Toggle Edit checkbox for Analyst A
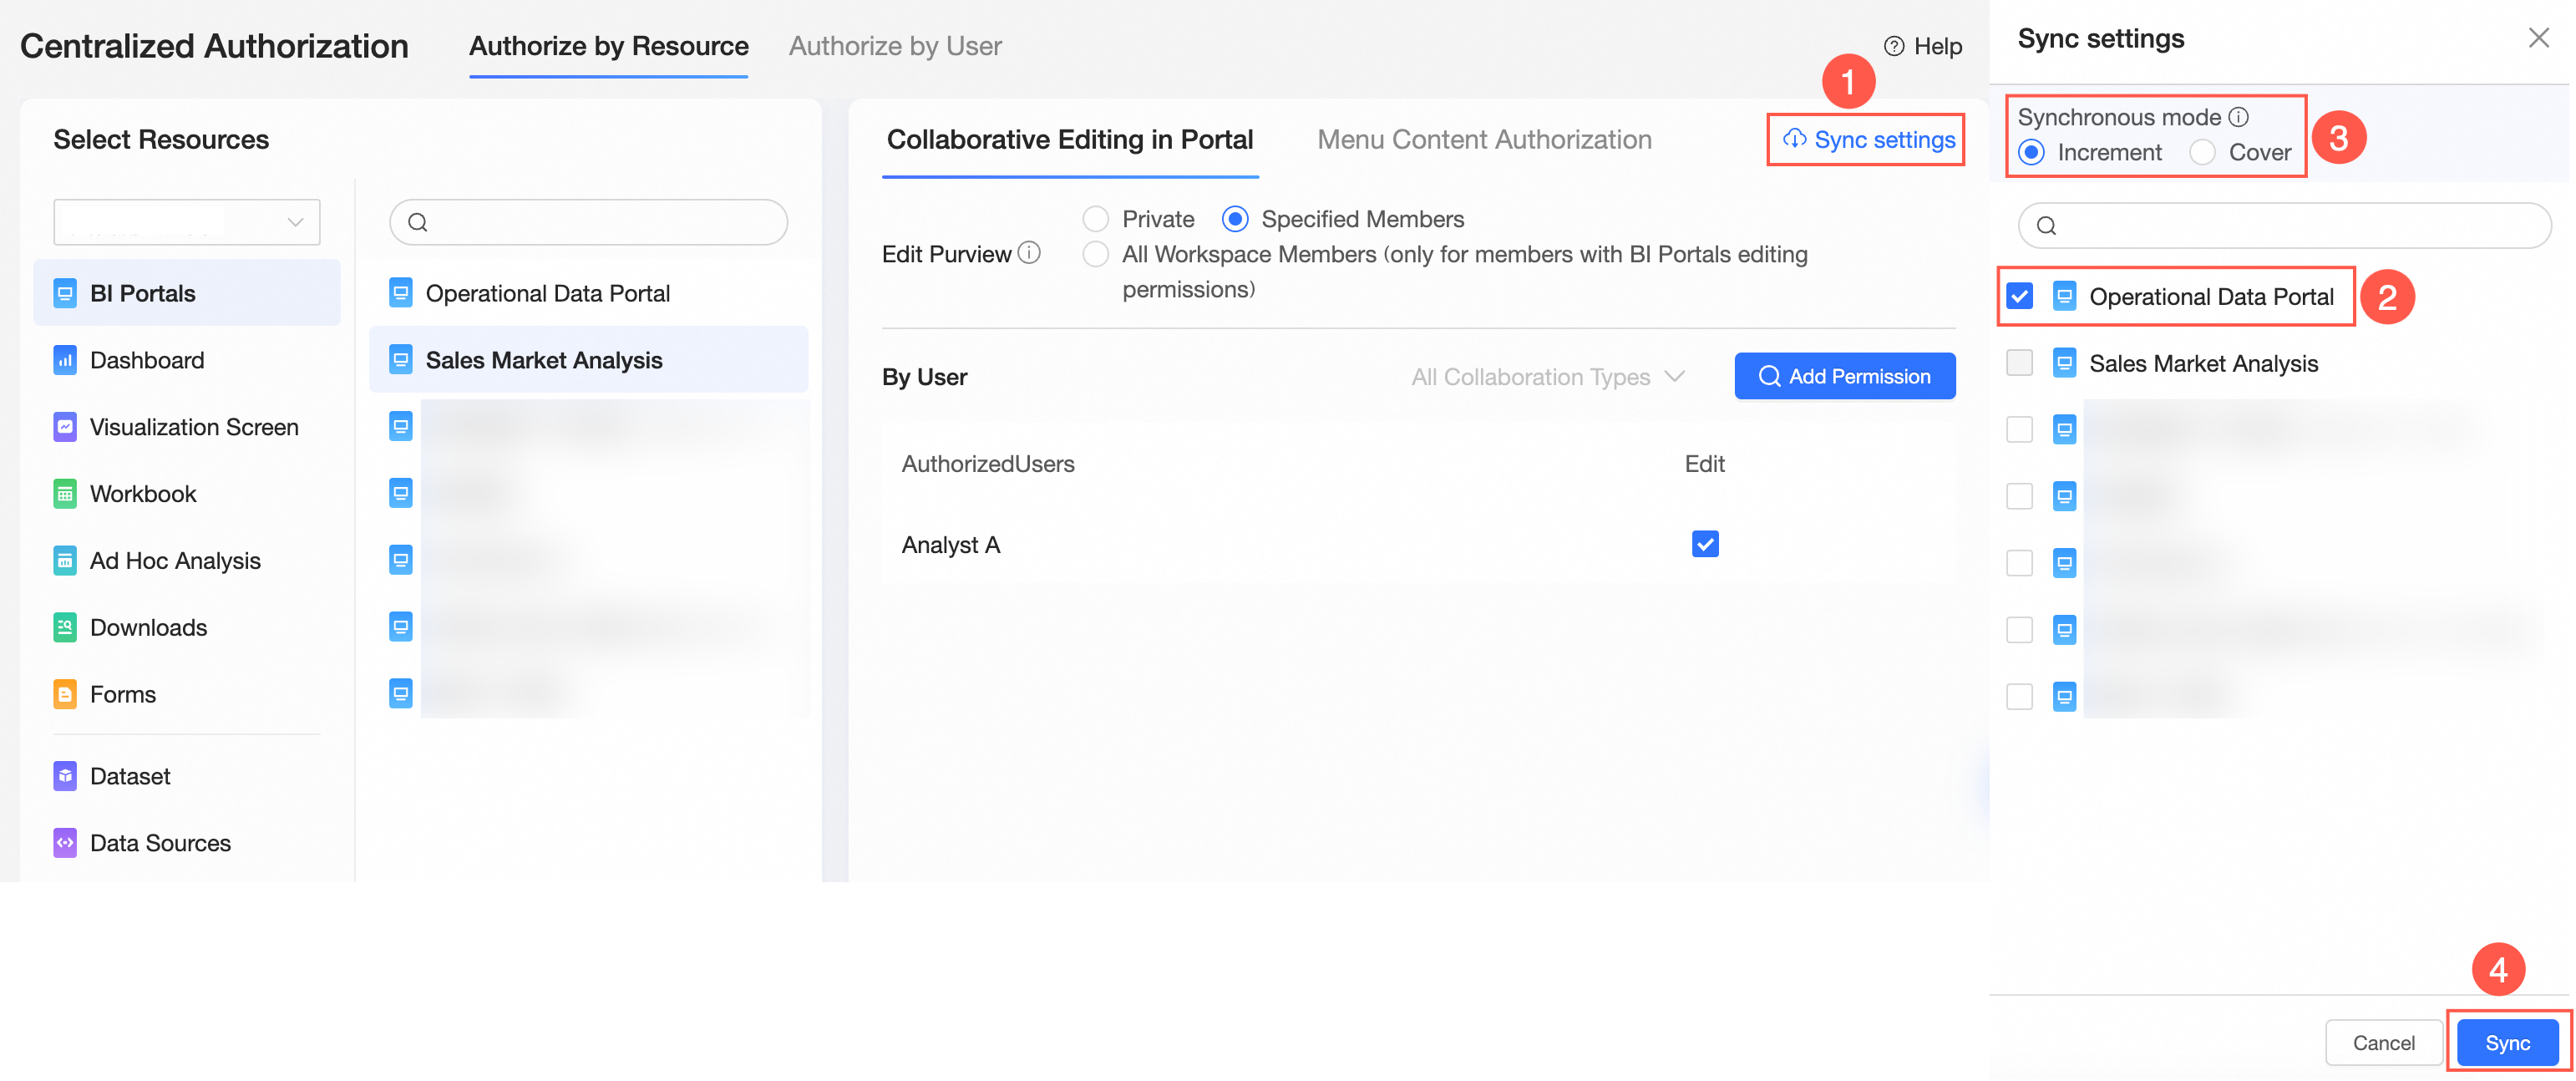The image size is (2576, 1081). (1704, 544)
